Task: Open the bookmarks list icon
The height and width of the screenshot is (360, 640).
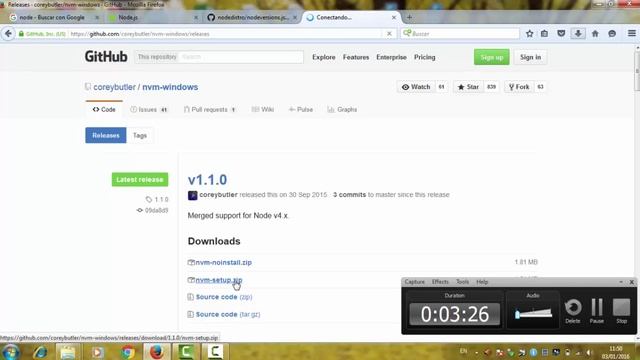Action: pos(544,33)
